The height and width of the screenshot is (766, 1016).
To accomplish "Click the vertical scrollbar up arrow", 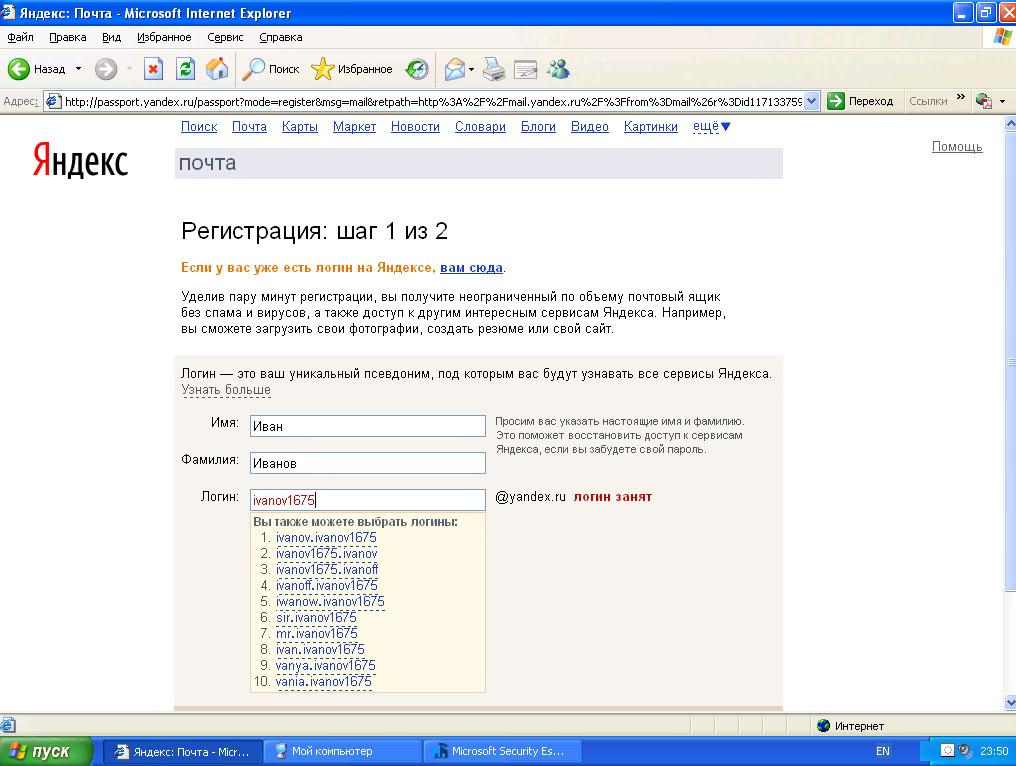I will 1010,123.
